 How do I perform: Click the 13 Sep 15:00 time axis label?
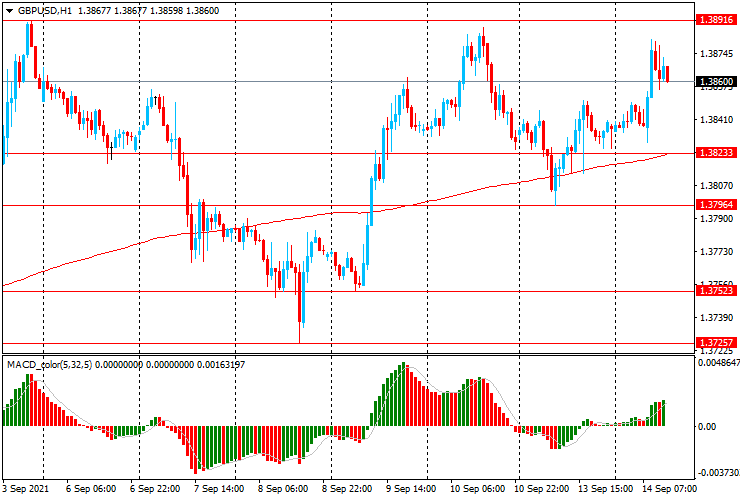pyautogui.click(x=605, y=489)
